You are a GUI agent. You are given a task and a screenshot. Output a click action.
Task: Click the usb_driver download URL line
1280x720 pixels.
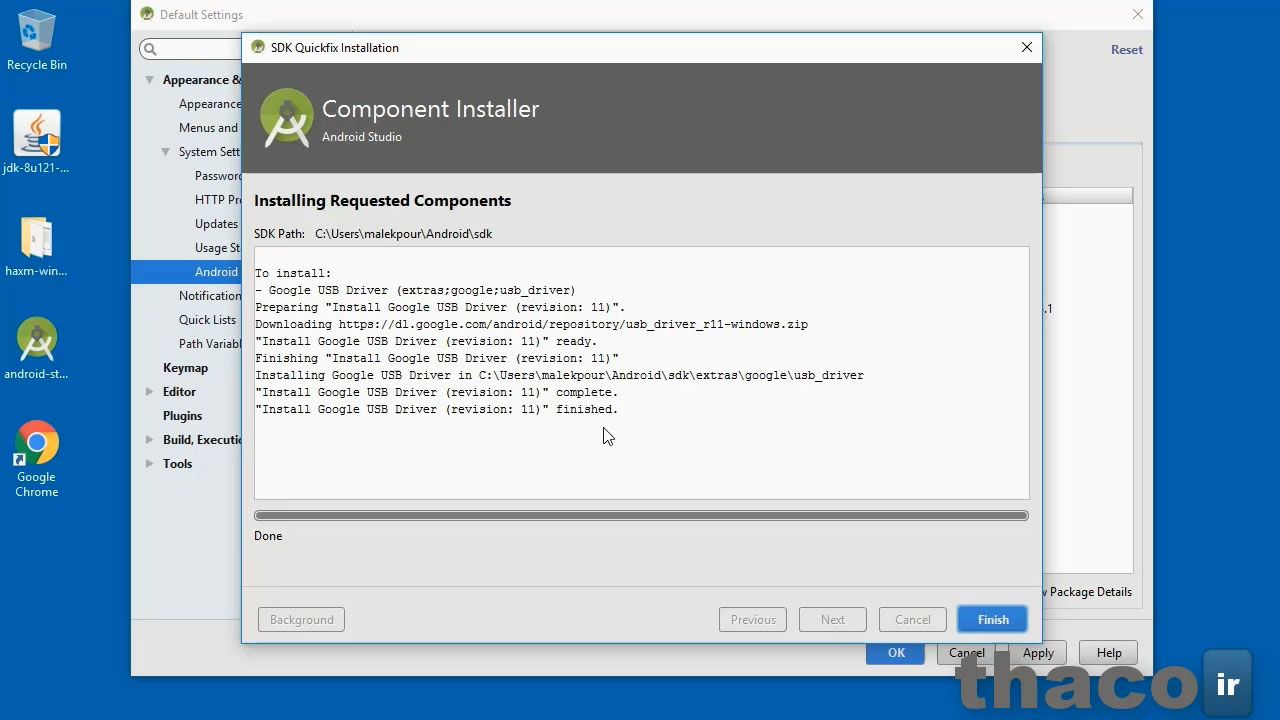click(x=531, y=324)
